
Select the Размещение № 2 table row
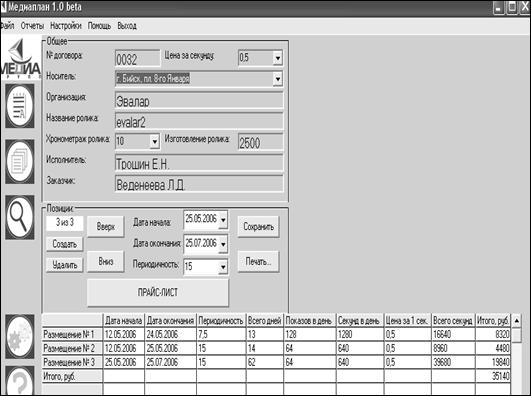coord(276,348)
